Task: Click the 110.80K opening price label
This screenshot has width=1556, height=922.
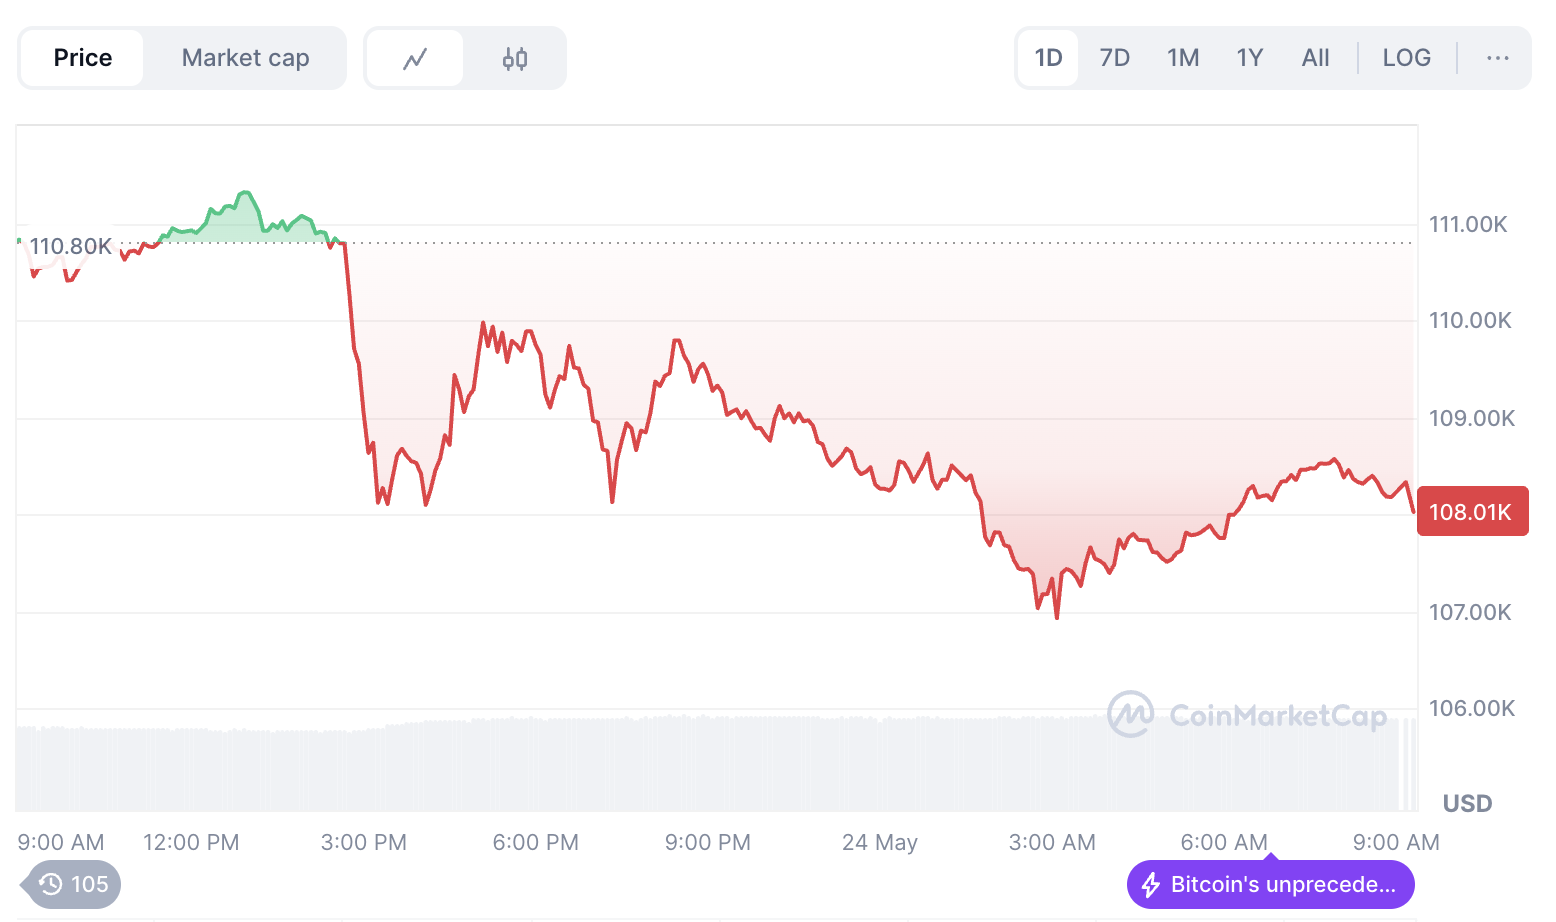Action: click(x=71, y=246)
